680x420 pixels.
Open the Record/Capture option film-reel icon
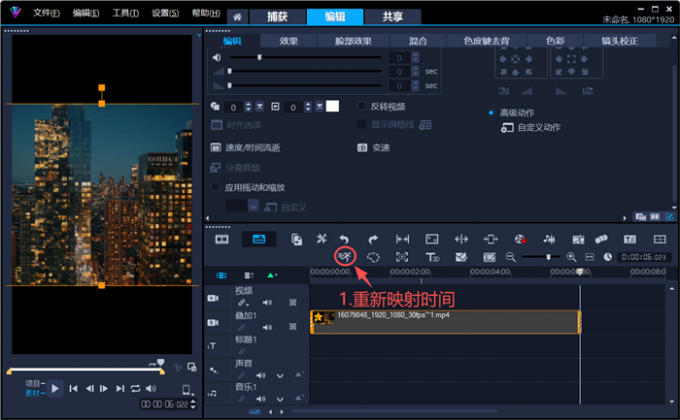[520, 239]
